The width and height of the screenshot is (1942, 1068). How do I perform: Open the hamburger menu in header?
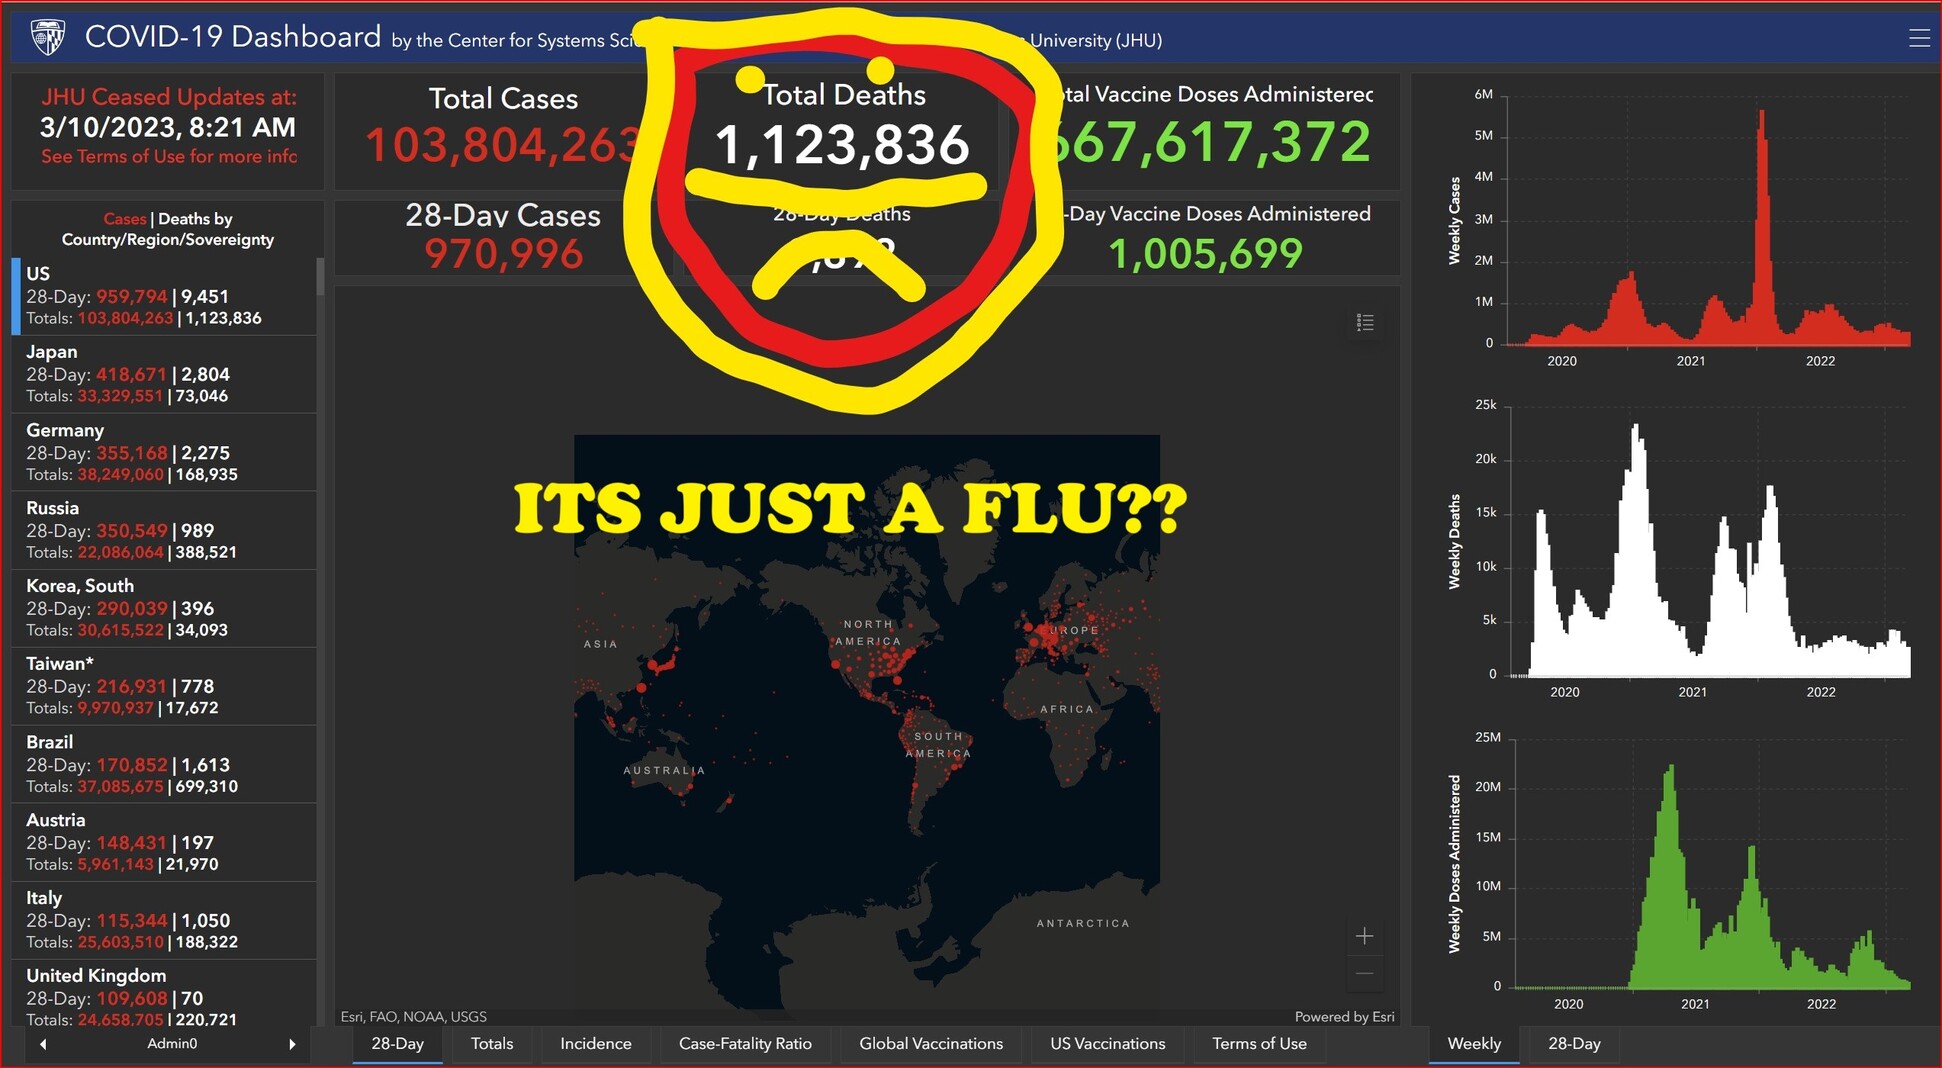pyautogui.click(x=1918, y=38)
